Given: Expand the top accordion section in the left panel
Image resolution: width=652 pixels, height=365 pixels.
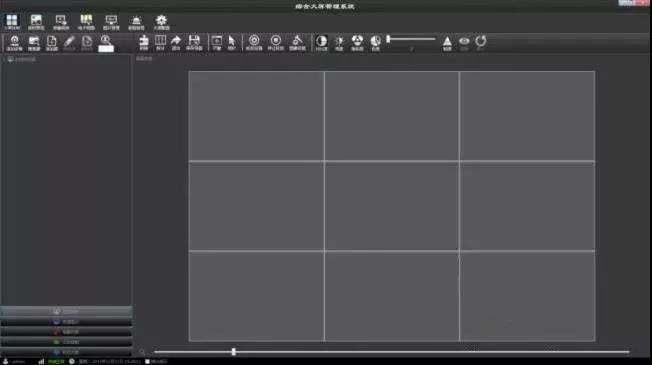Looking at the screenshot, I should pyautogui.click(x=66, y=311).
